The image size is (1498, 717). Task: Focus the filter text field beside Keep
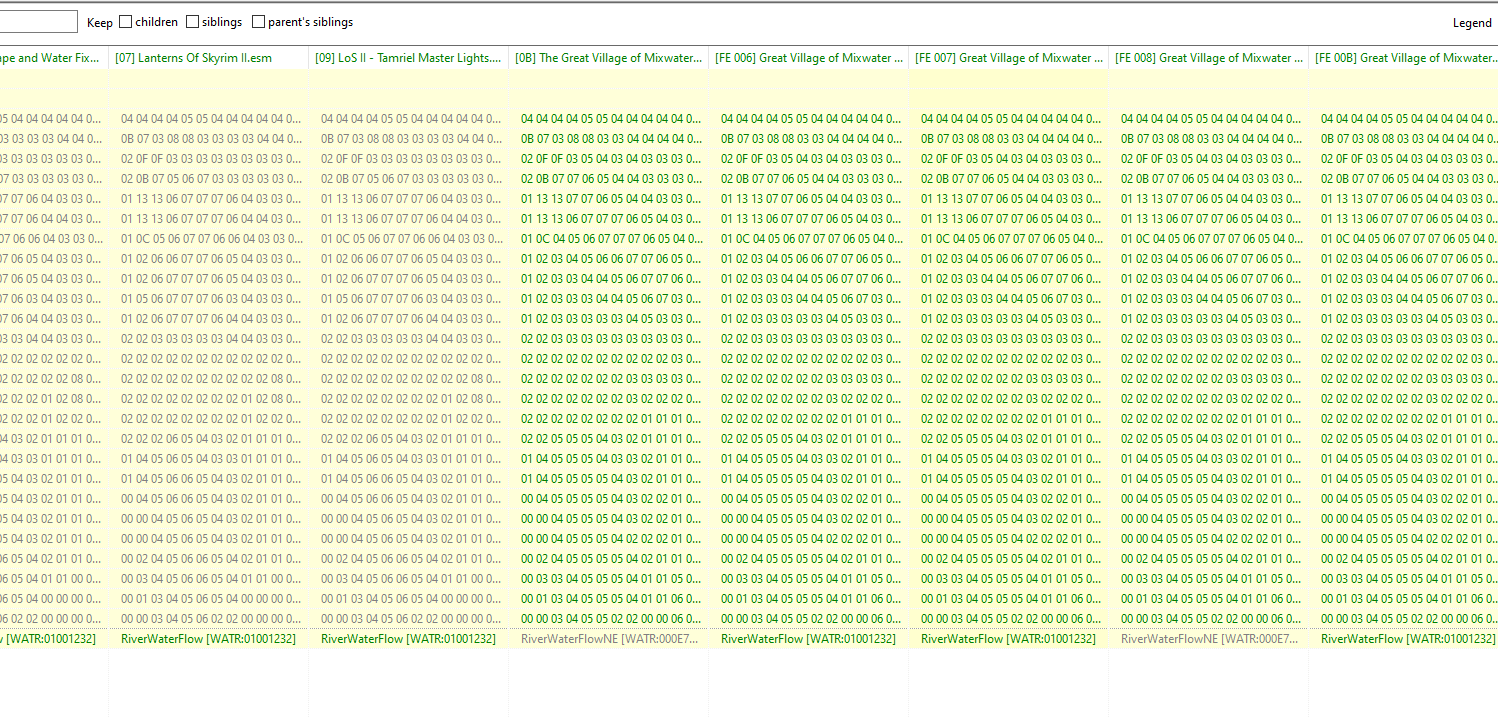[38, 22]
